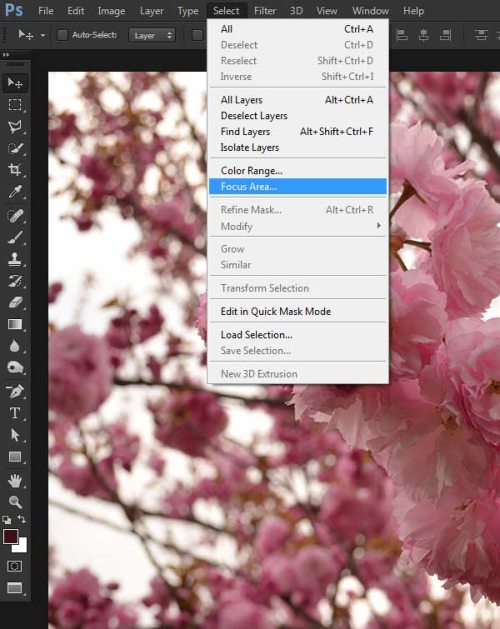Select the Rectangular Marquee tool

pyautogui.click(x=15, y=105)
